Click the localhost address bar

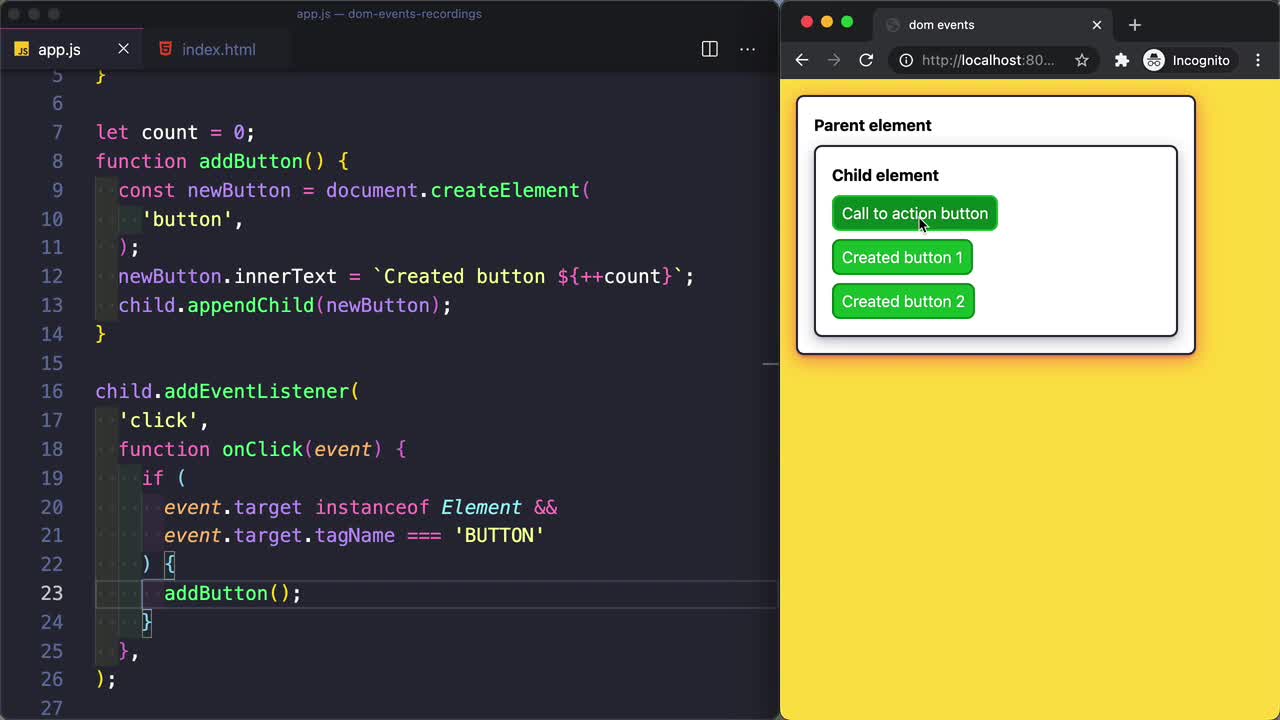(x=987, y=60)
